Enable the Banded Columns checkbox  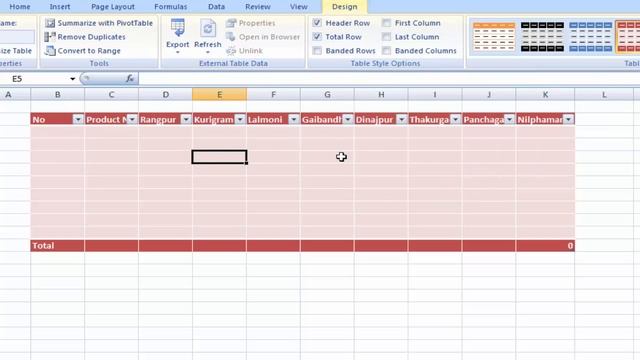coord(386,51)
